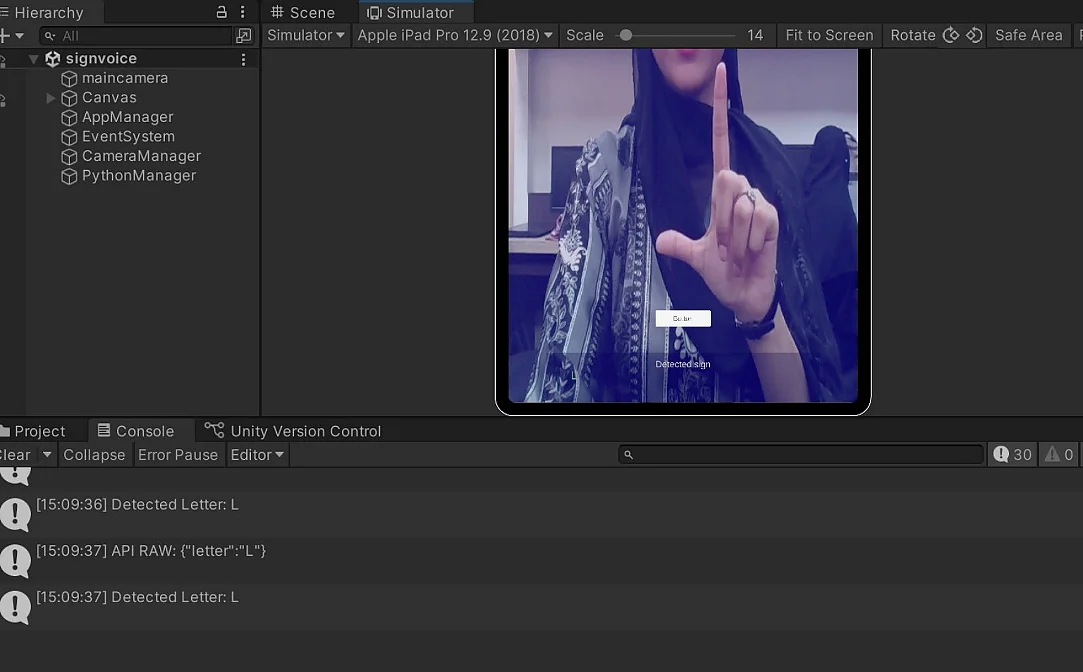
Task: Expand the Canvas object arrow
Action: (50, 98)
